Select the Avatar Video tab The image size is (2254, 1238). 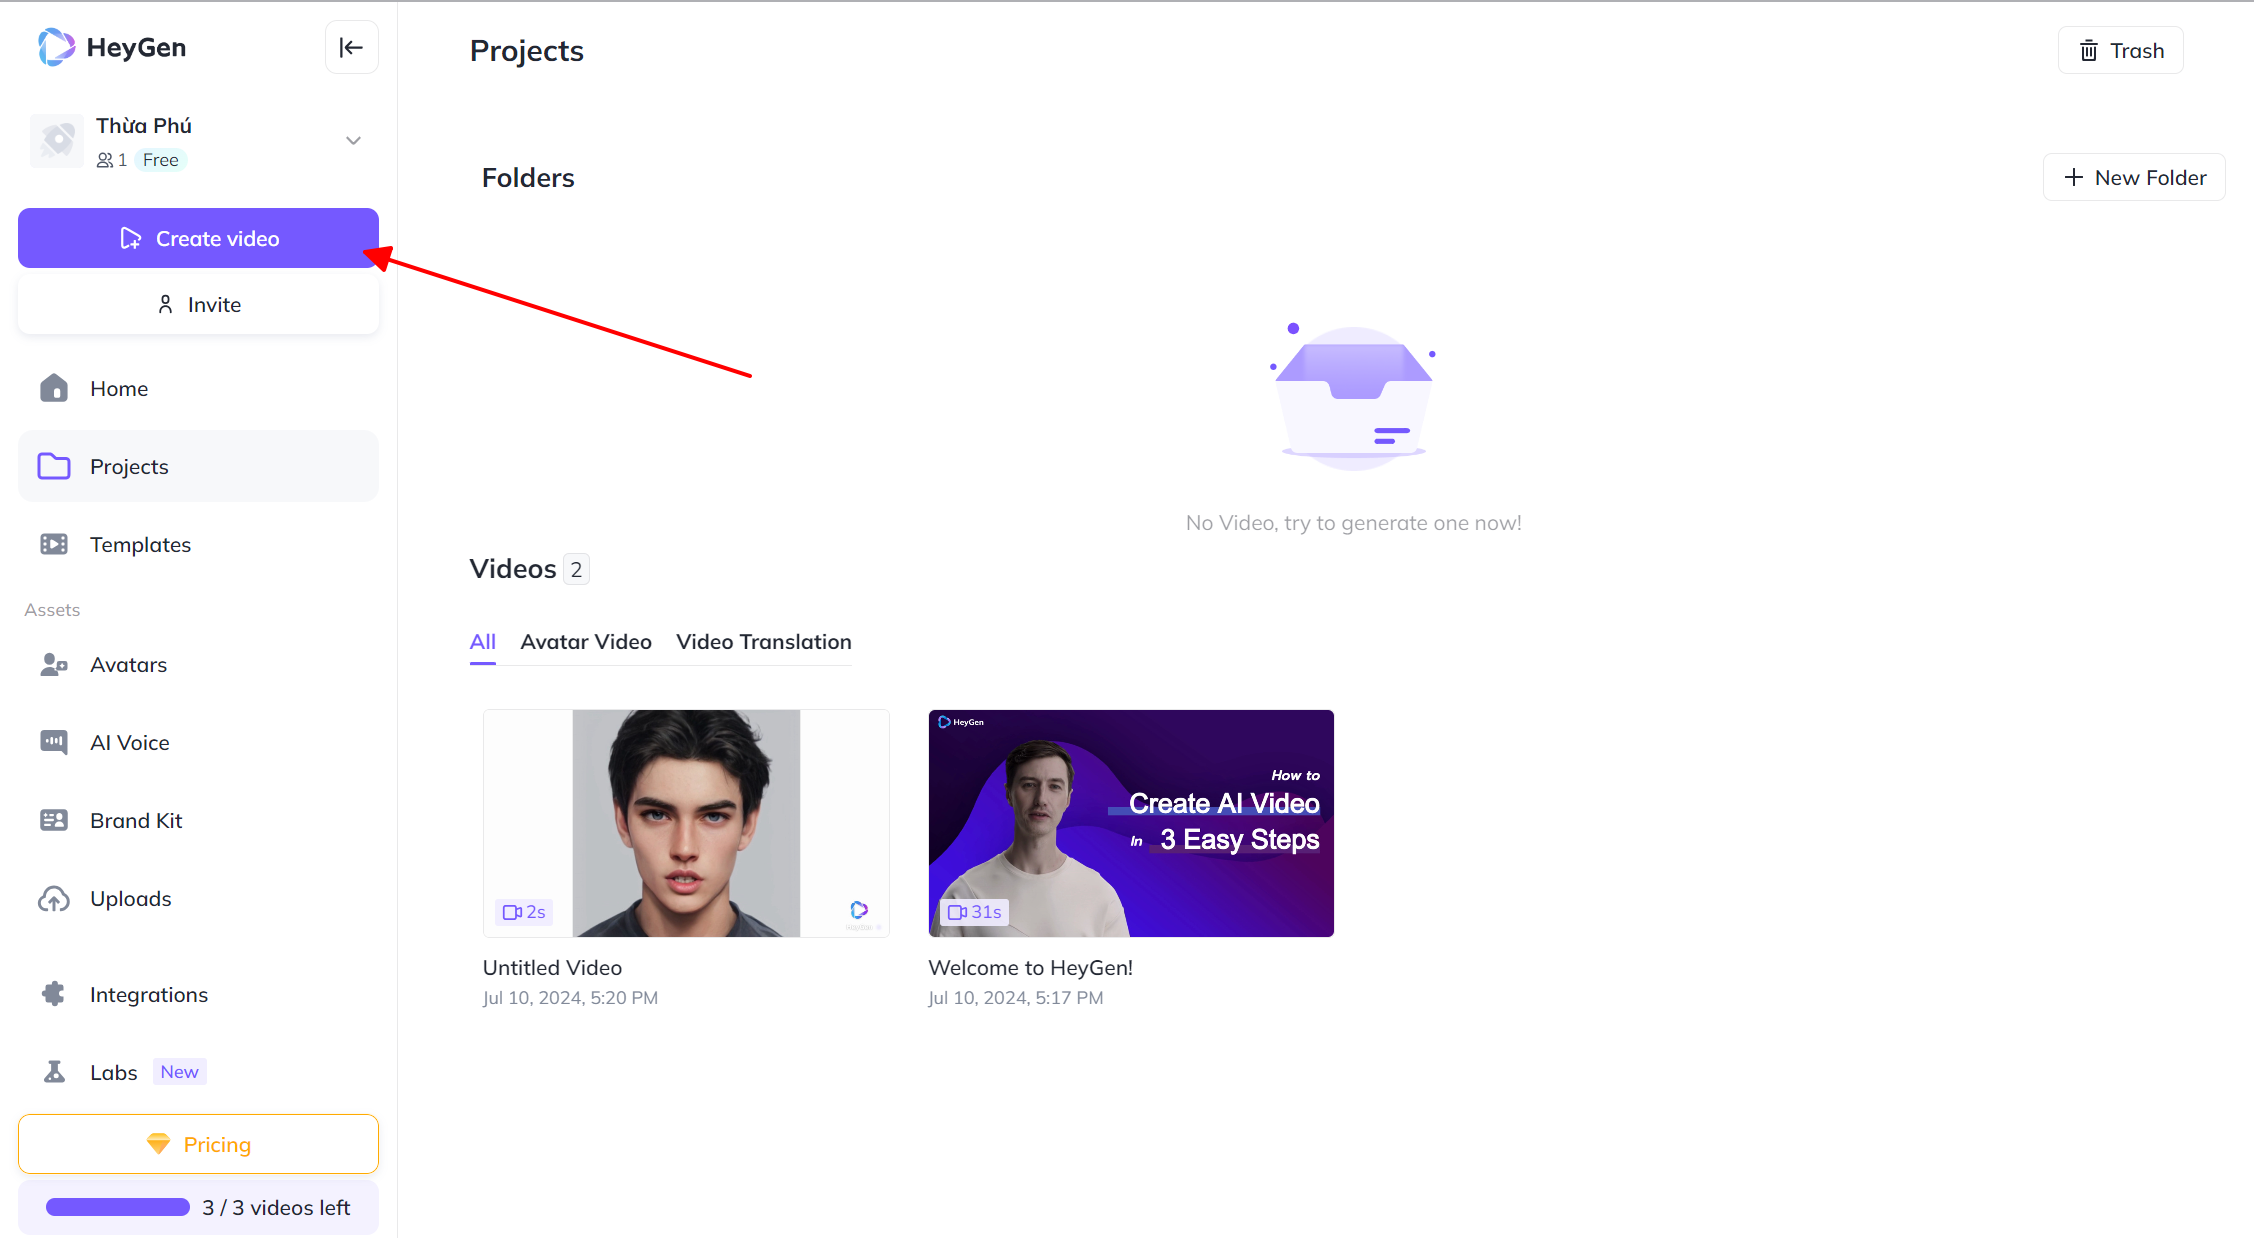587,640
